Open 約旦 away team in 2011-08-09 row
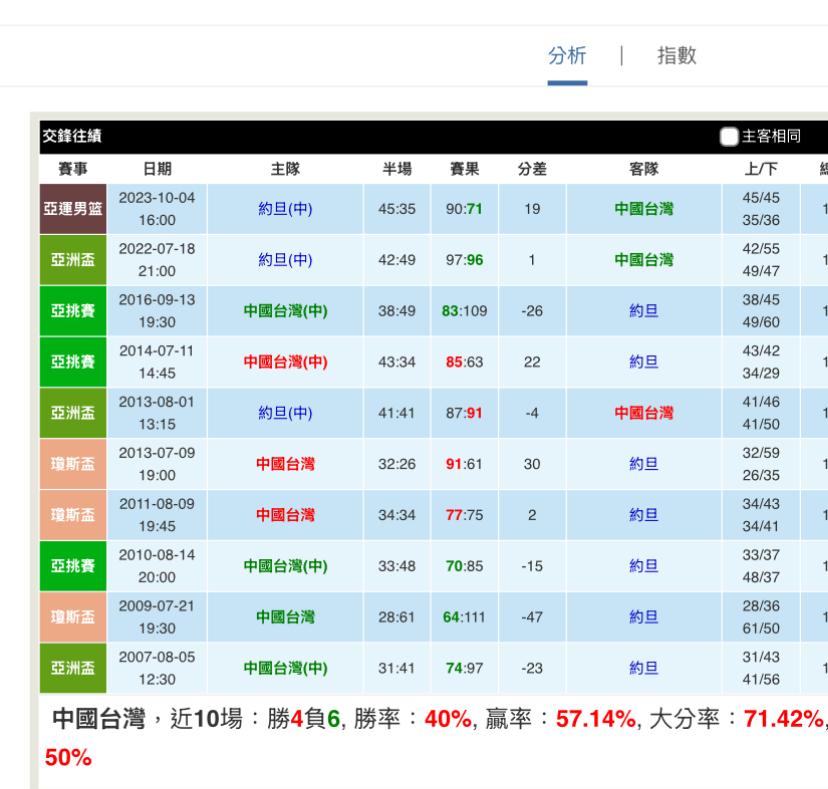This screenshot has height=789, width=828. [x=644, y=515]
